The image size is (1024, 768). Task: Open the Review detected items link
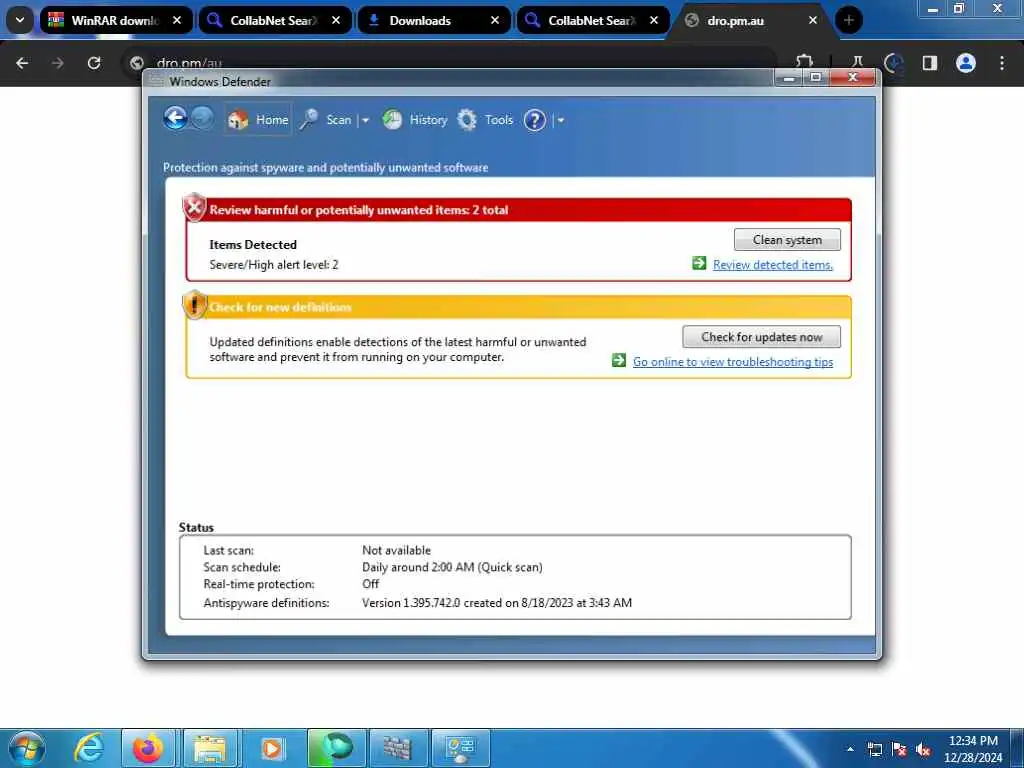tap(773, 264)
